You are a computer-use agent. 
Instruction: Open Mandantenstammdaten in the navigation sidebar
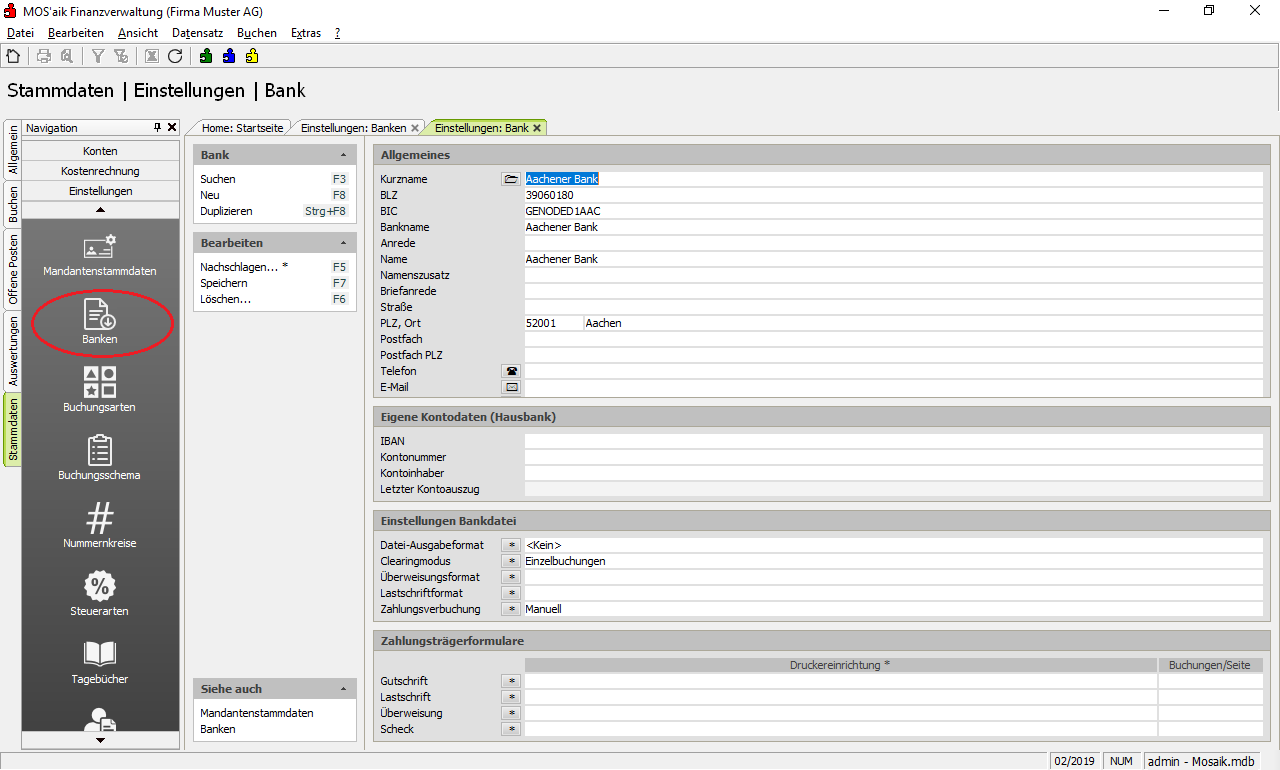pyautogui.click(x=99, y=255)
